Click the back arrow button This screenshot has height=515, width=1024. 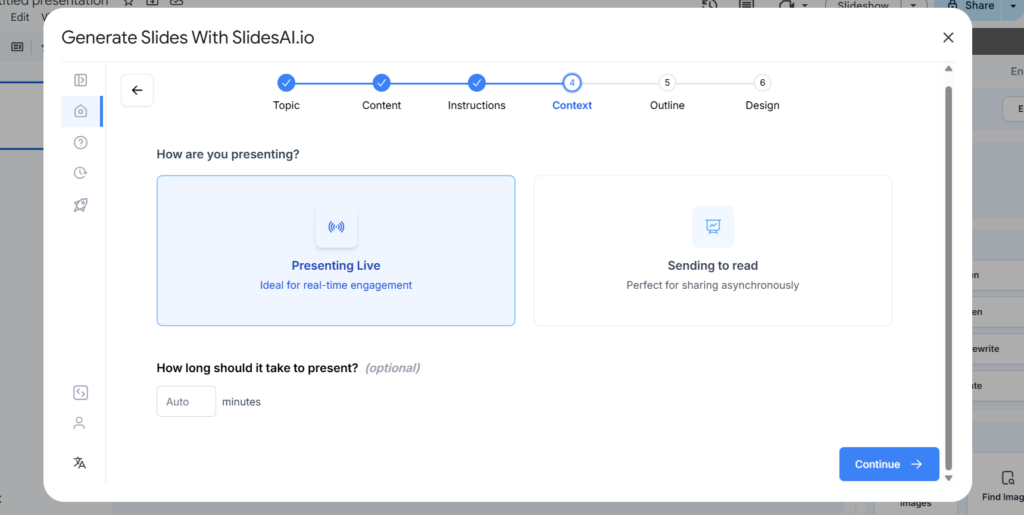coord(137,90)
